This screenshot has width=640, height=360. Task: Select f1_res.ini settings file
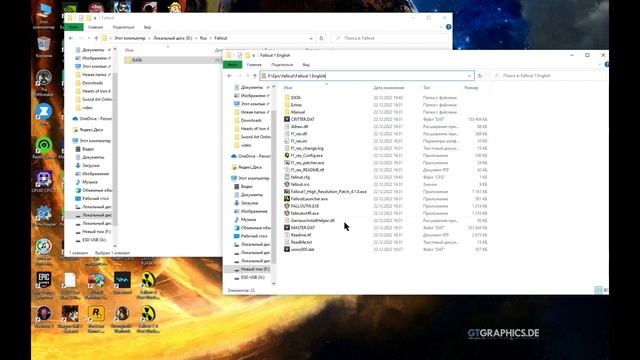[299, 141]
